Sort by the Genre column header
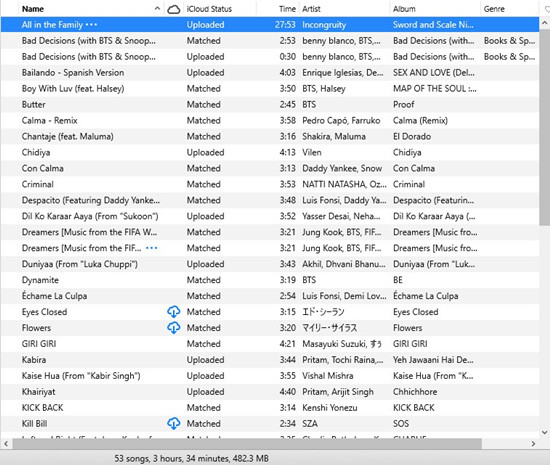The width and height of the screenshot is (550, 465). click(494, 9)
